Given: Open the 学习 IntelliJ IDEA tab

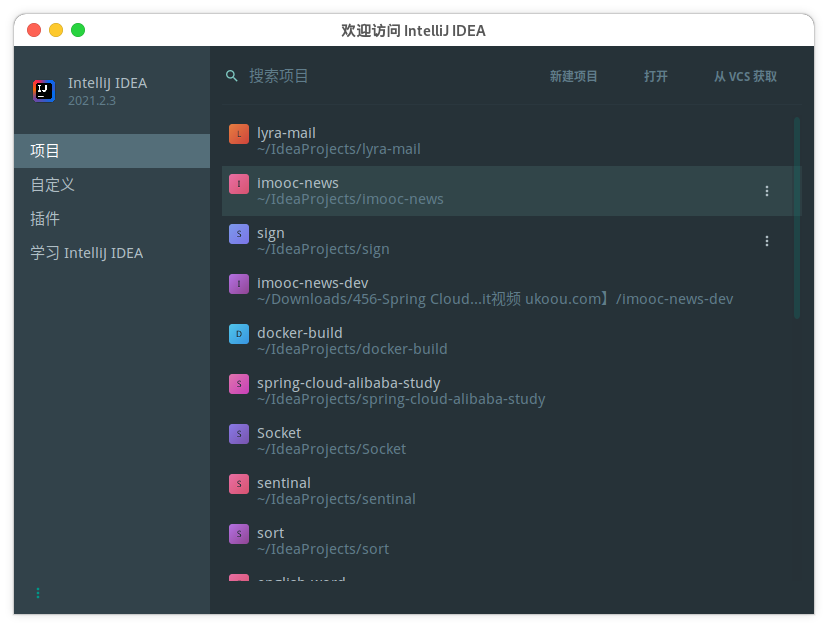Looking at the screenshot, I should [112, 253].
